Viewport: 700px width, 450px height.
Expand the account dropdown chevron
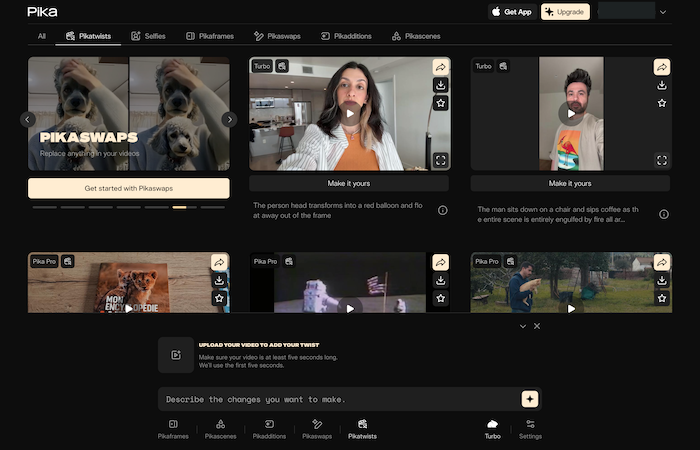663,12
